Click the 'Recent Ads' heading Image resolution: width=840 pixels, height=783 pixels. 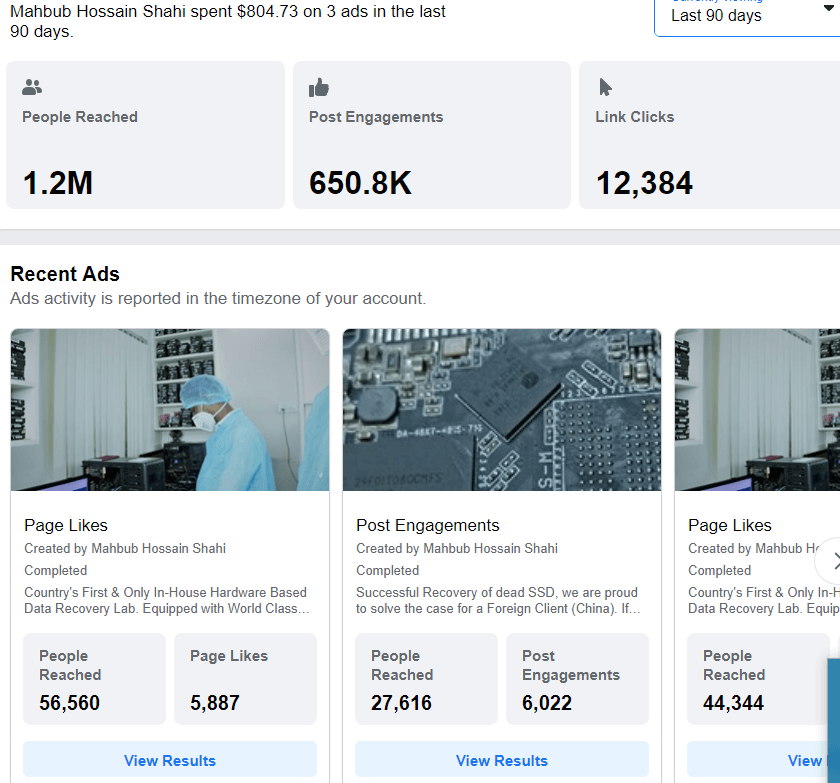coord(65,274)
